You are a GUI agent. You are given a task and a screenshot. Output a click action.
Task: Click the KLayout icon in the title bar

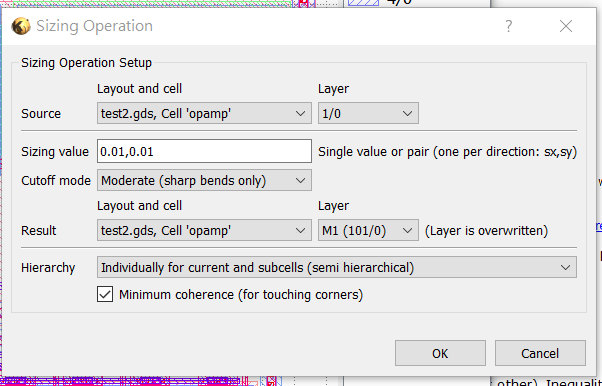(x=21, y=26)
